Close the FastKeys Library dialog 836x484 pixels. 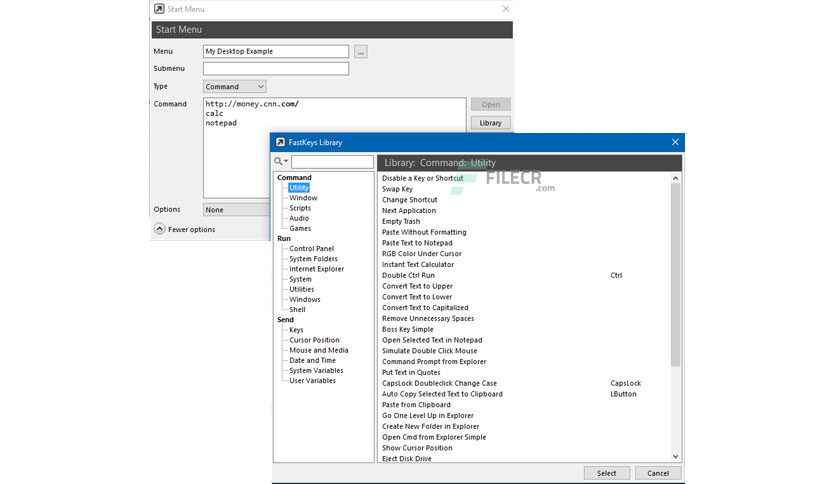(x=675, y=142)
